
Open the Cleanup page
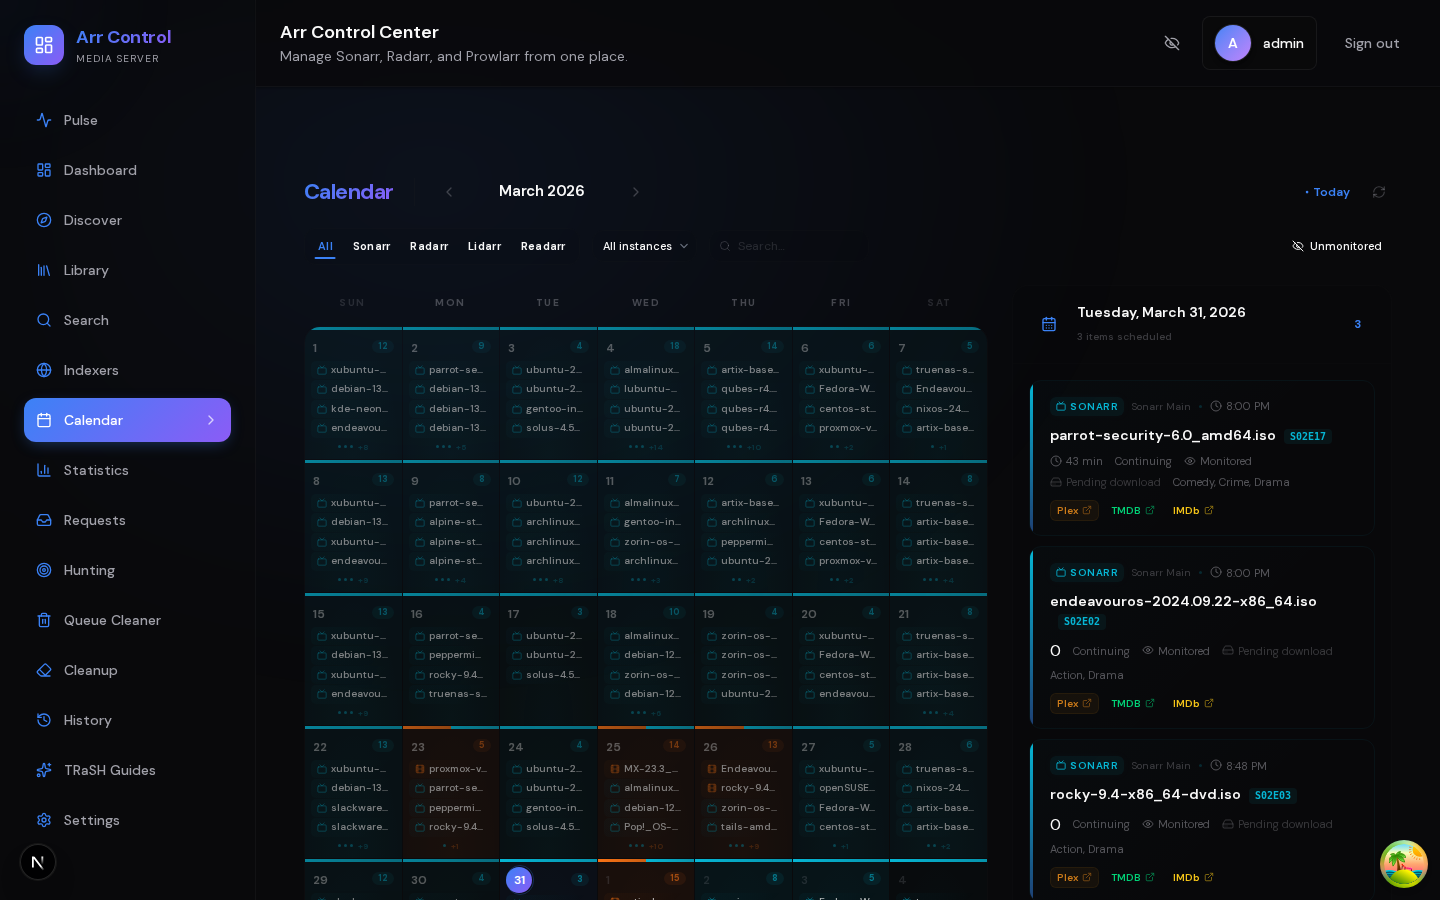[x=127, y=670]
